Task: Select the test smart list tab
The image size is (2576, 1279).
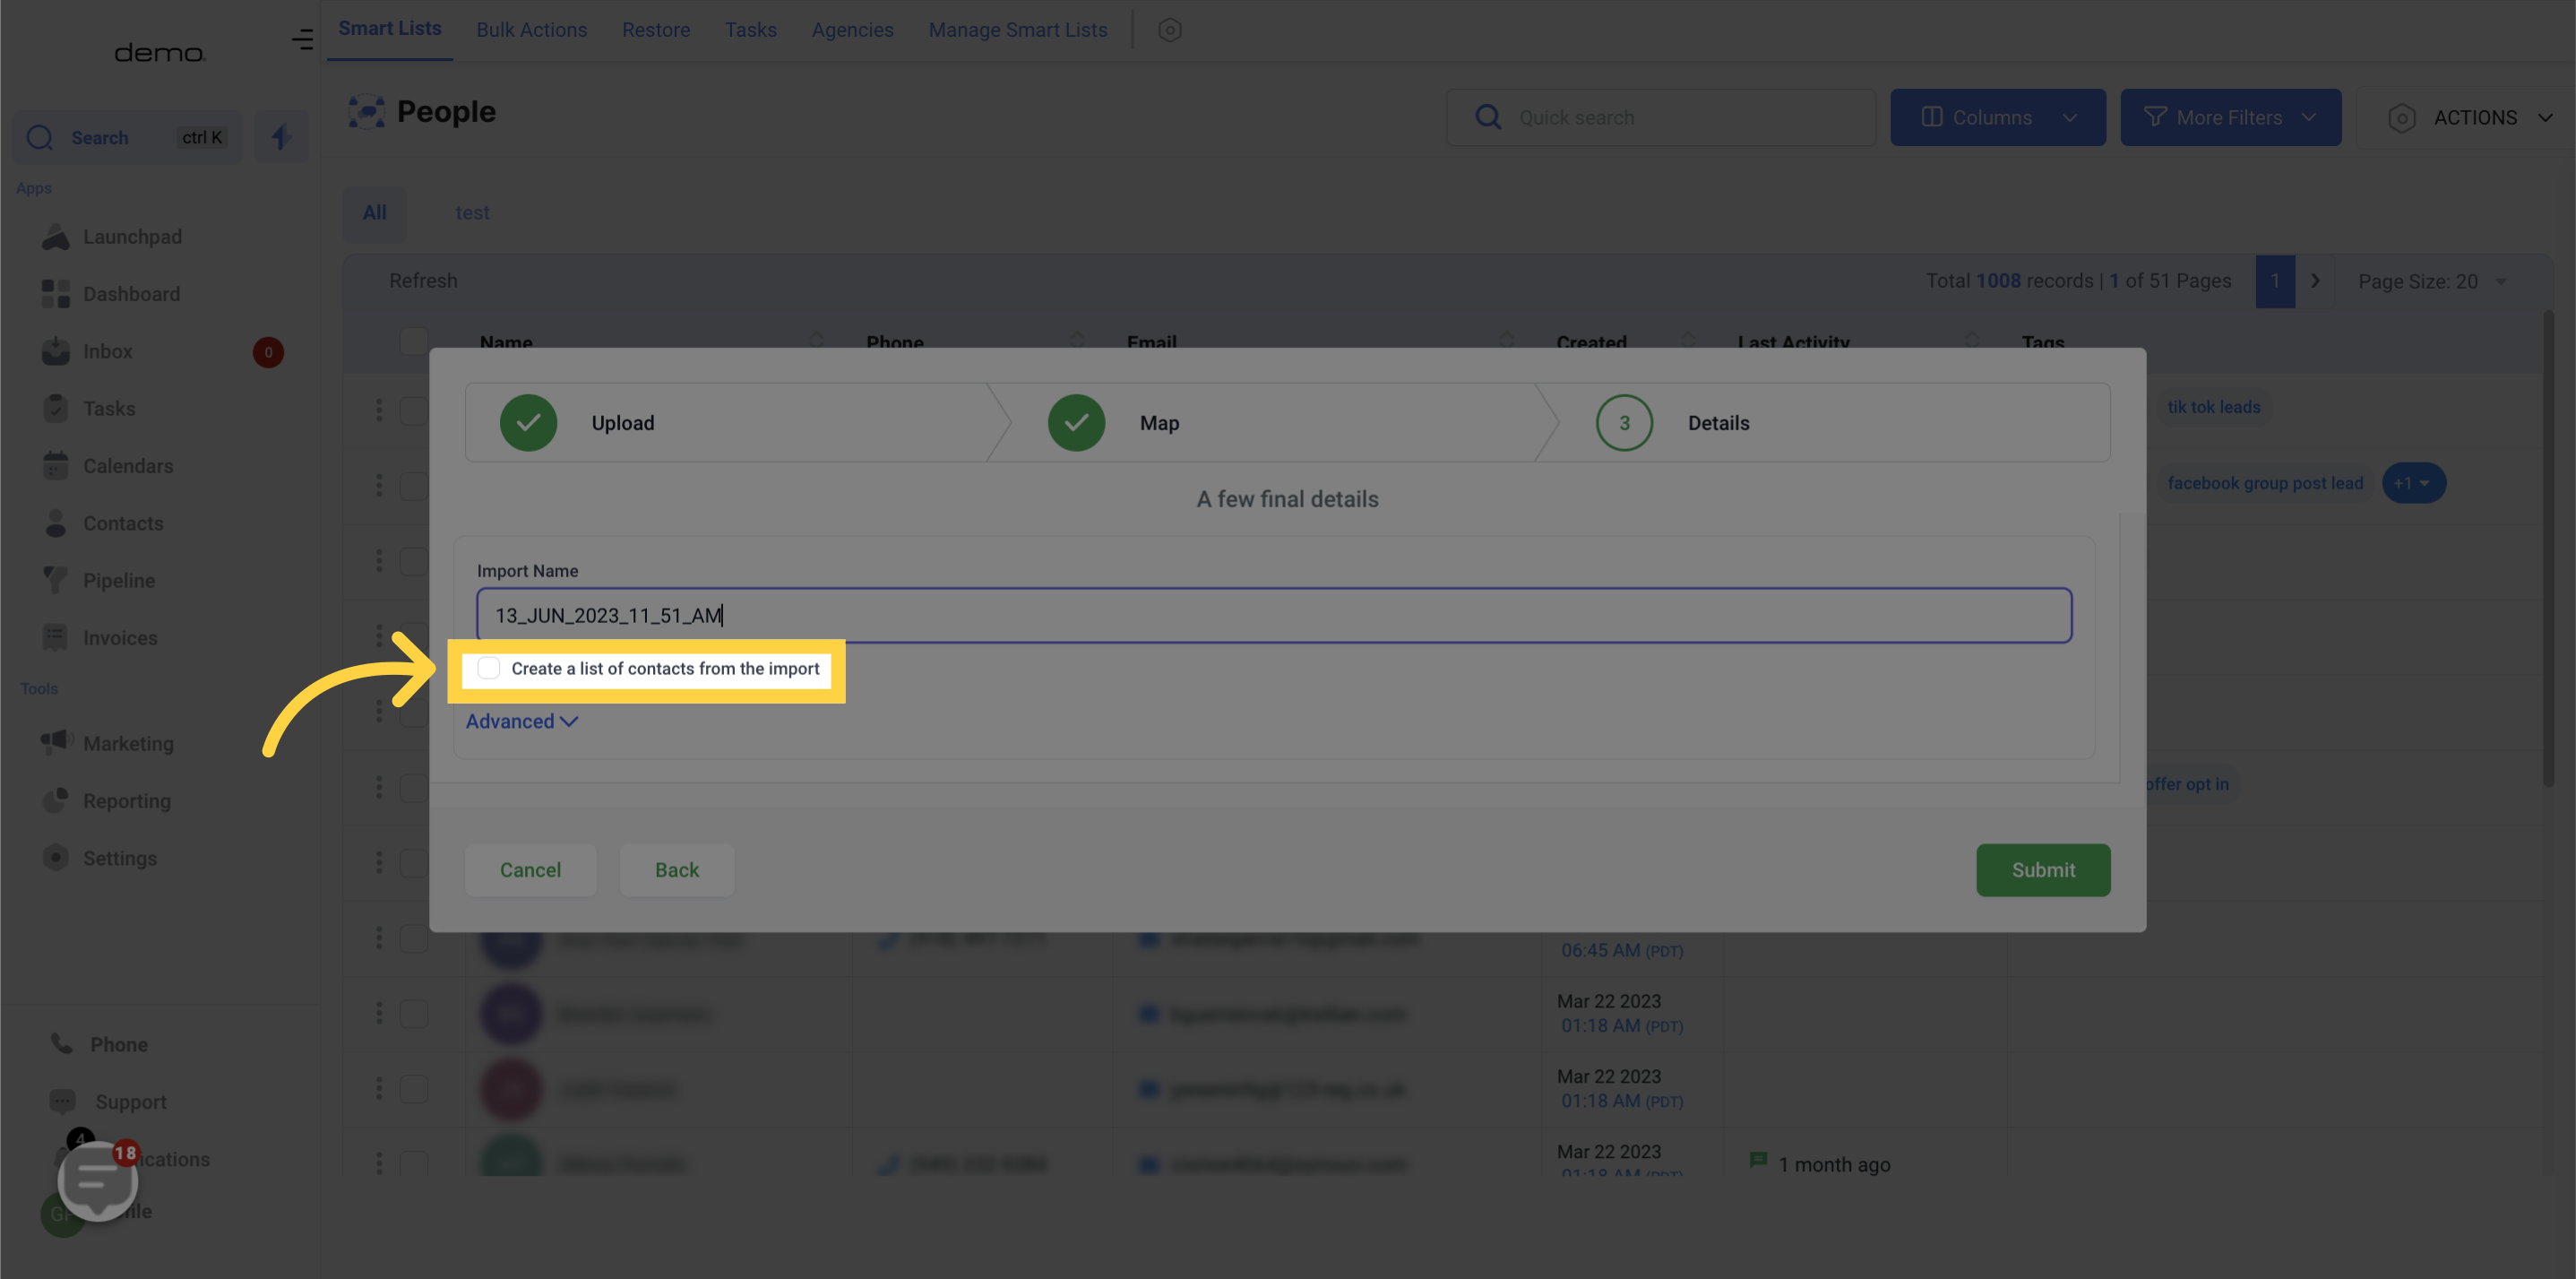Action: point(472,213)
